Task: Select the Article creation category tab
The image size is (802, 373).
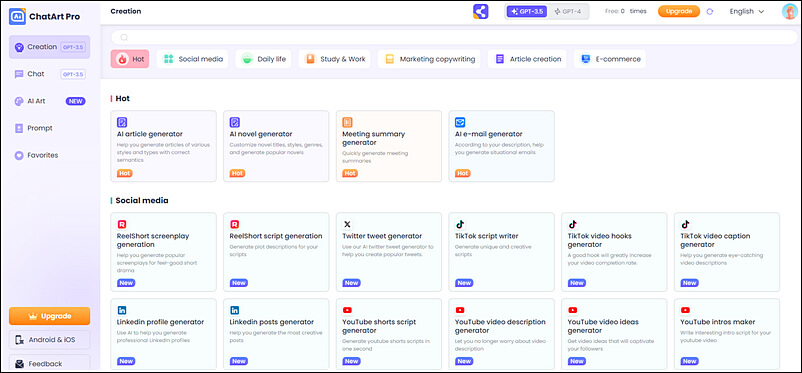Action: (527, 59)
